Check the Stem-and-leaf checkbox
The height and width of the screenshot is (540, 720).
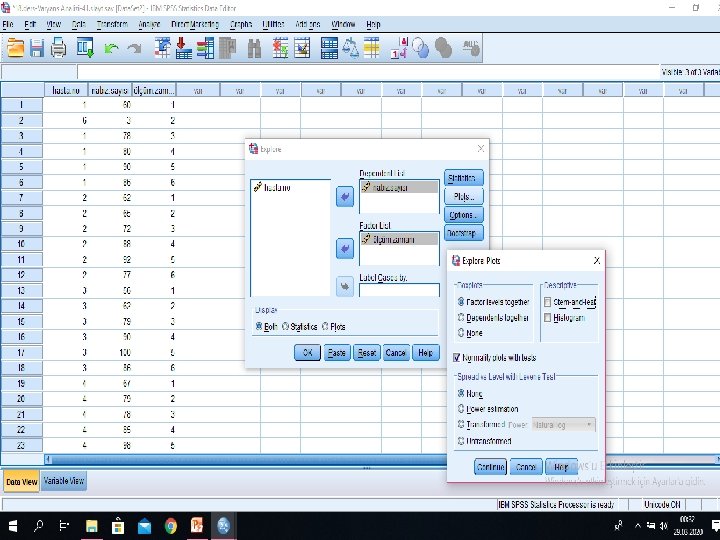547,302
